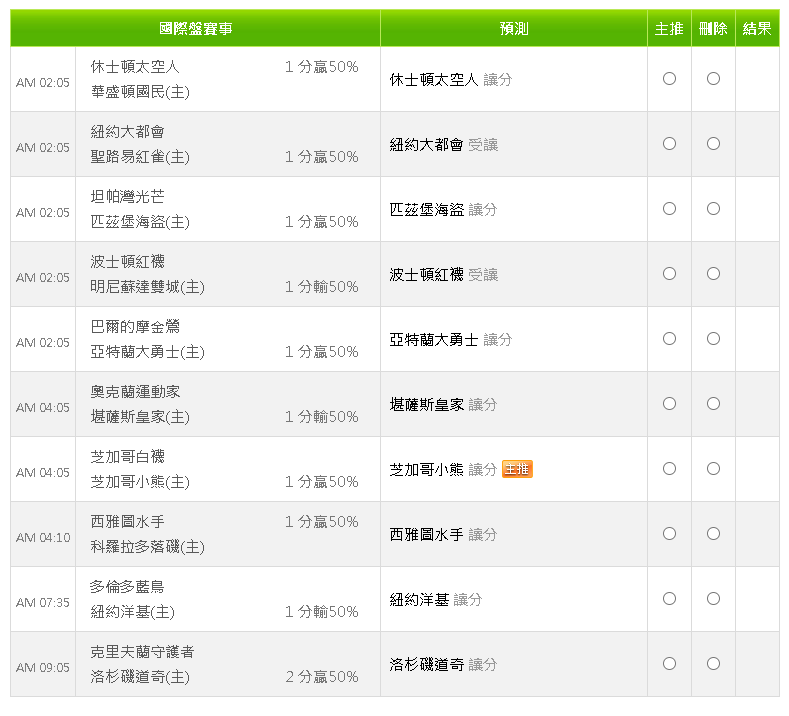The image size is (789, 716).
Task: Click team name 聖路易紅雀(主)
Action: click(140, 157)
